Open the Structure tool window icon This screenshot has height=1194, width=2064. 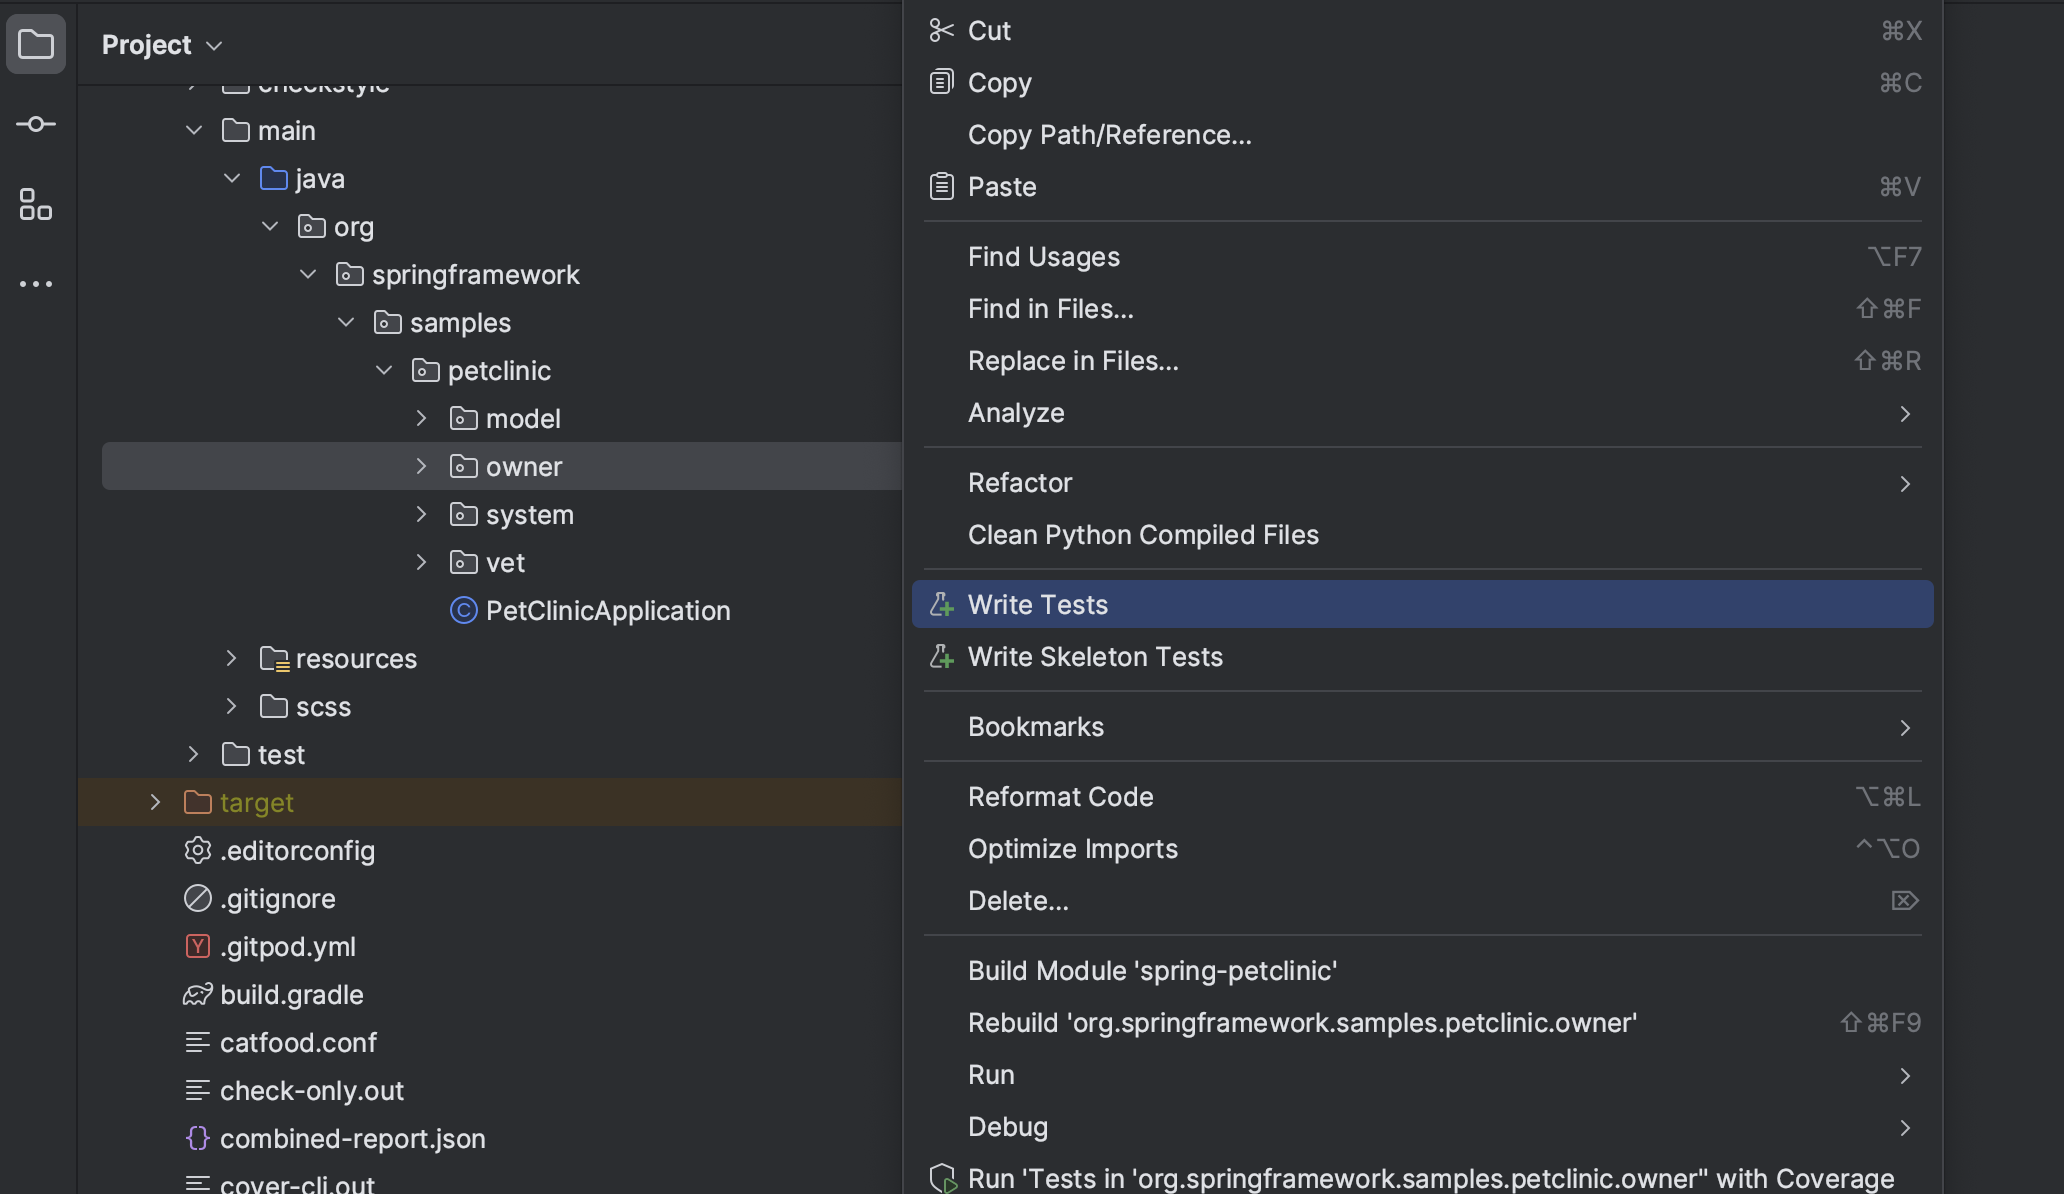point(36,204)
